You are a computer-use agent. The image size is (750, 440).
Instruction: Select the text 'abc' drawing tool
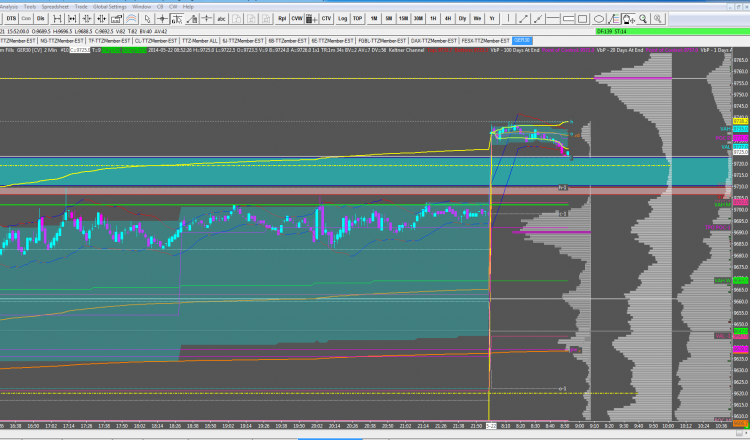[x=221, y=19]
